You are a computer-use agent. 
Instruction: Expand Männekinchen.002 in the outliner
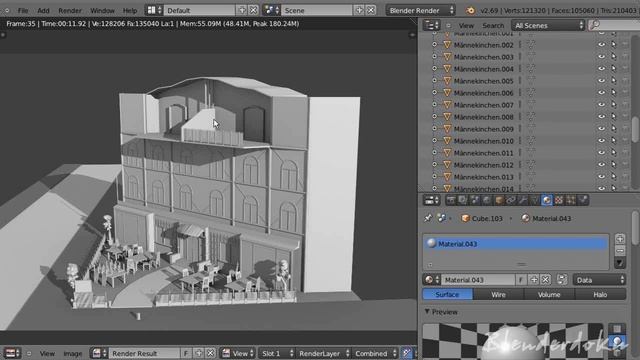(434, 45)
